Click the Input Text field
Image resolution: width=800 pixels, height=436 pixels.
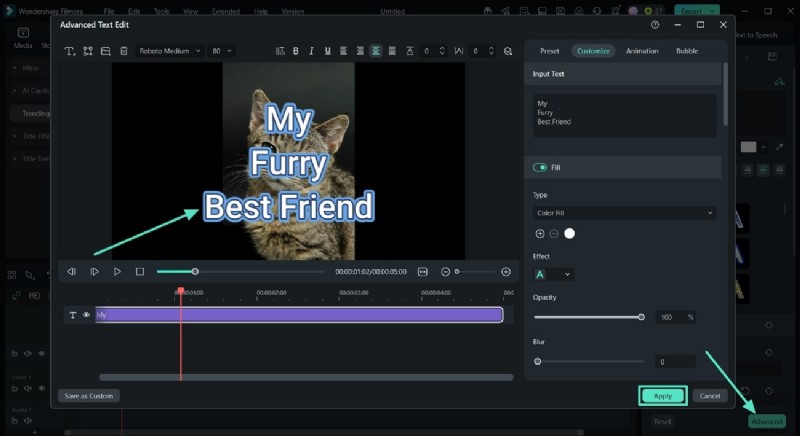point(625,114)
